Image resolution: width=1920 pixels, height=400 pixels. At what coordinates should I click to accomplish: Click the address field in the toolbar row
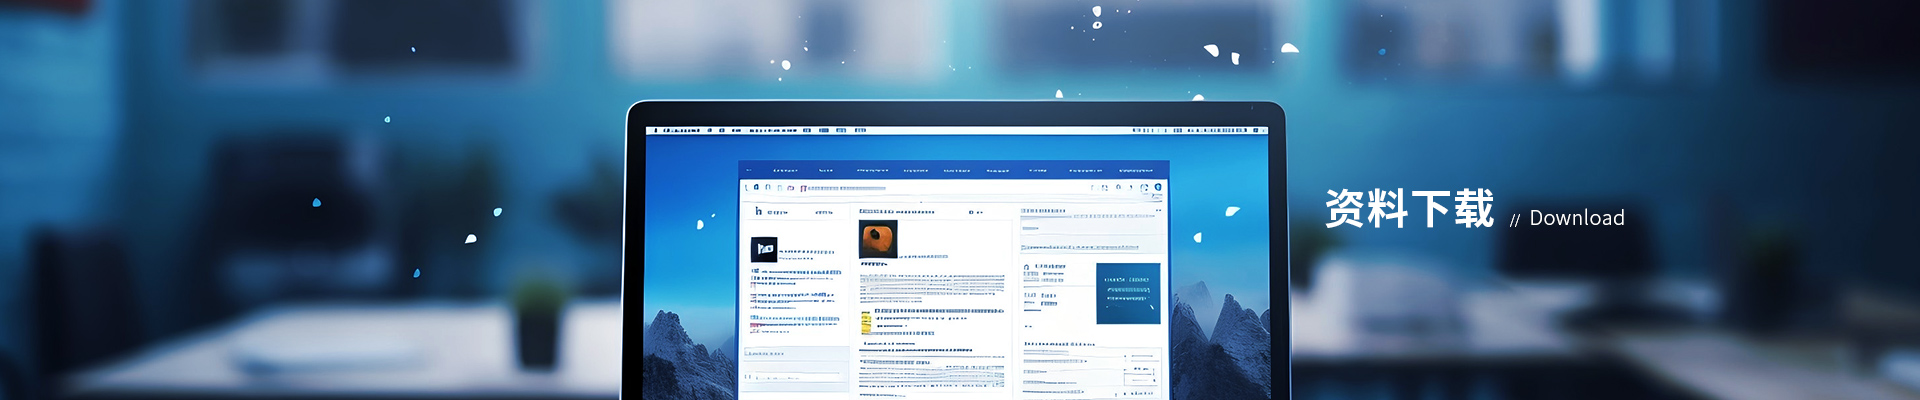coord(845,188)
